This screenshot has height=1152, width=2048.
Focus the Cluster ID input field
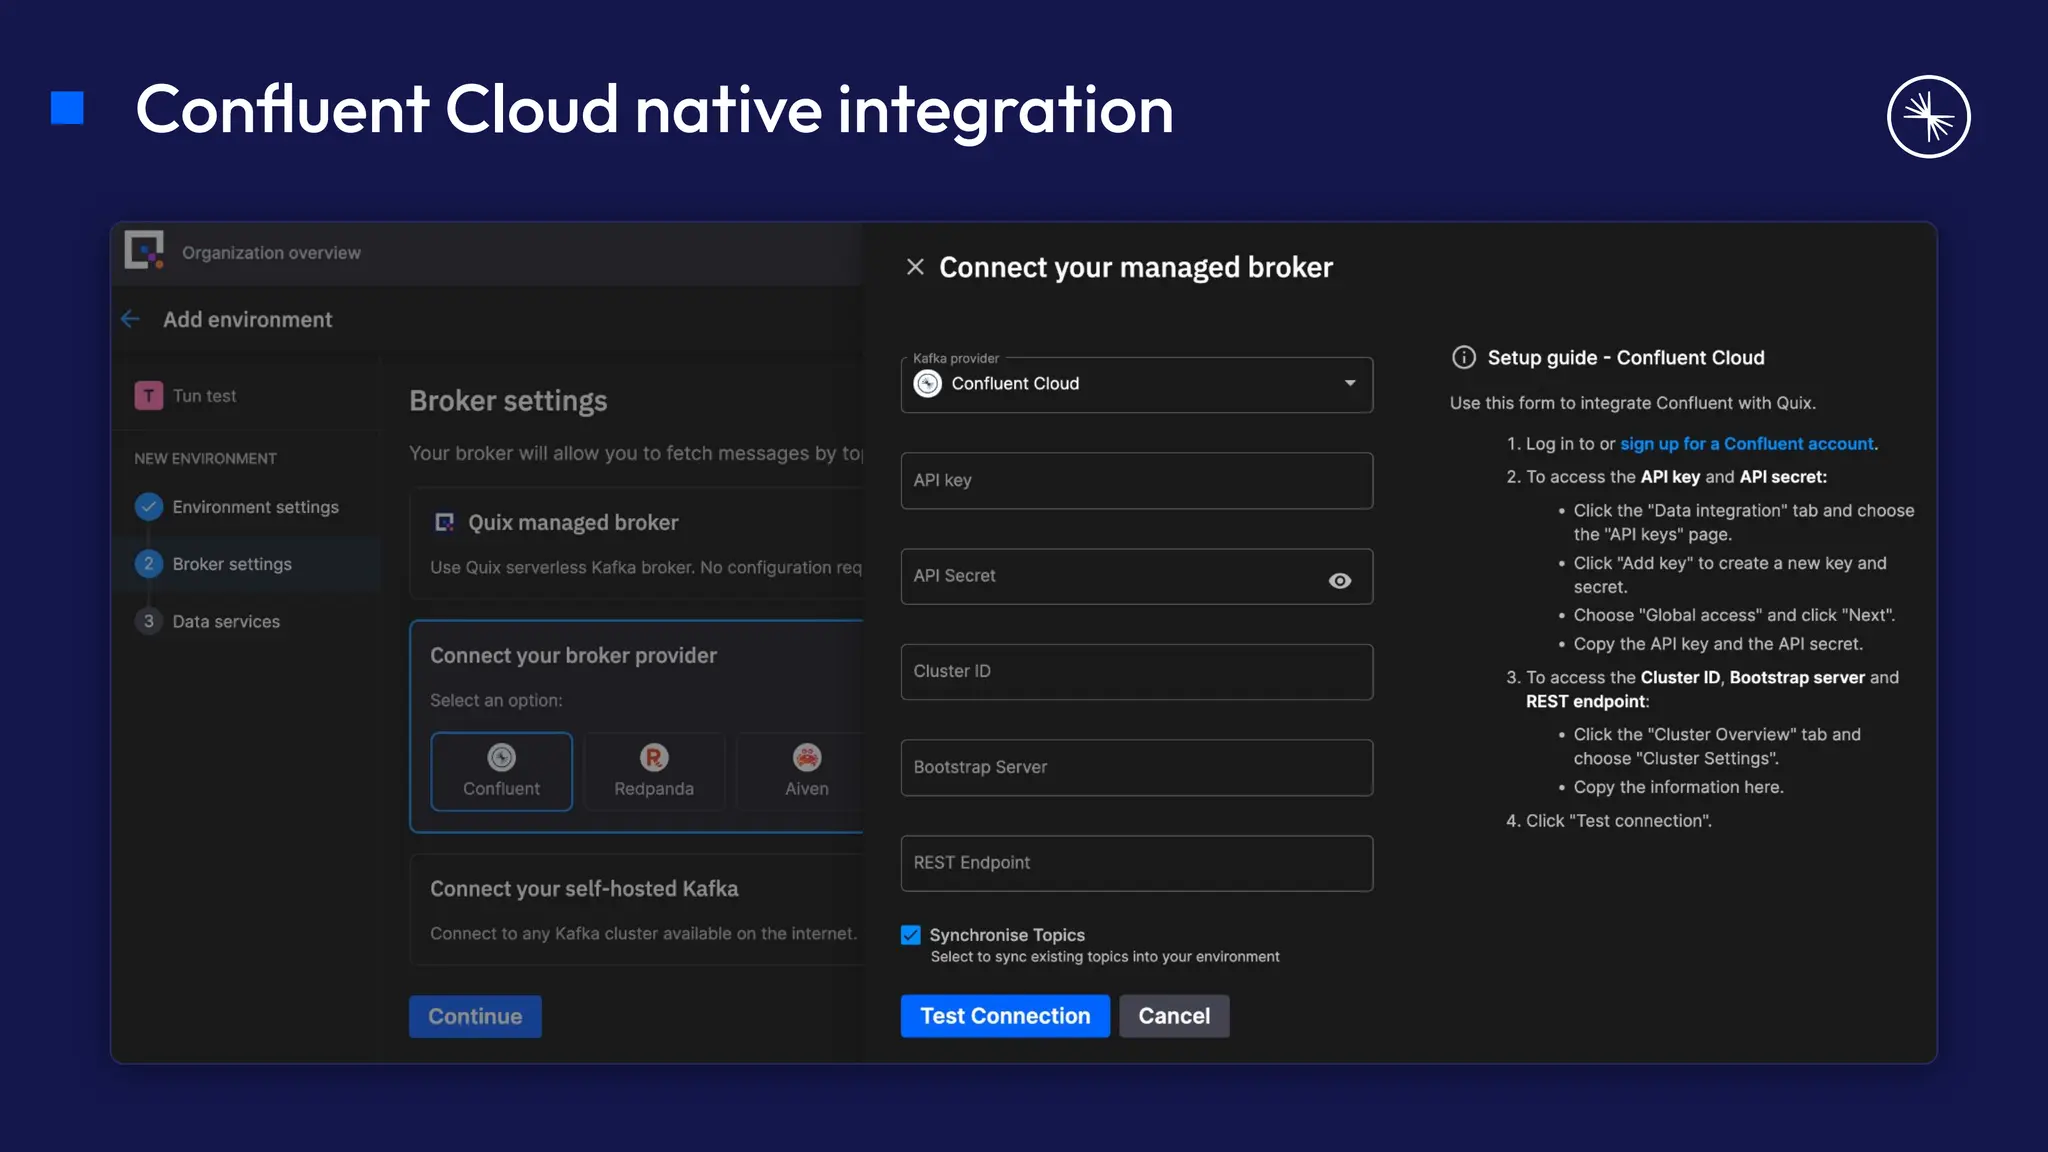[1137, 672]
